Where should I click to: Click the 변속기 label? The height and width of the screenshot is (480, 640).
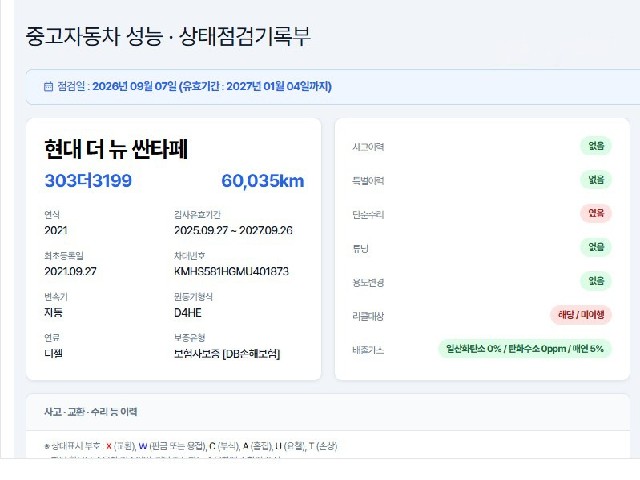point(56,296)
